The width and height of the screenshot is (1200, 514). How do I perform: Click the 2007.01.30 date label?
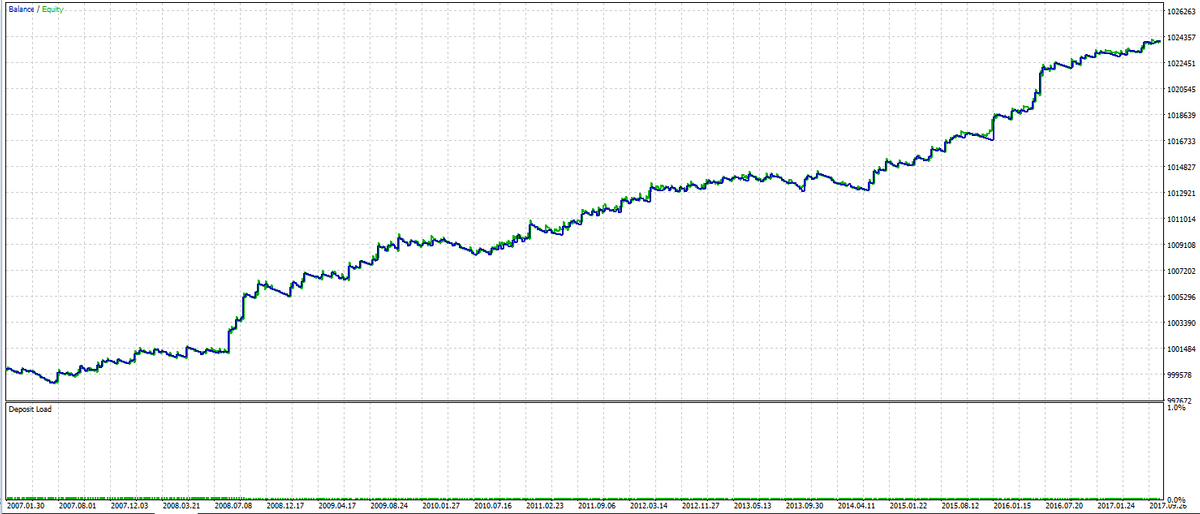coord(24,507)
